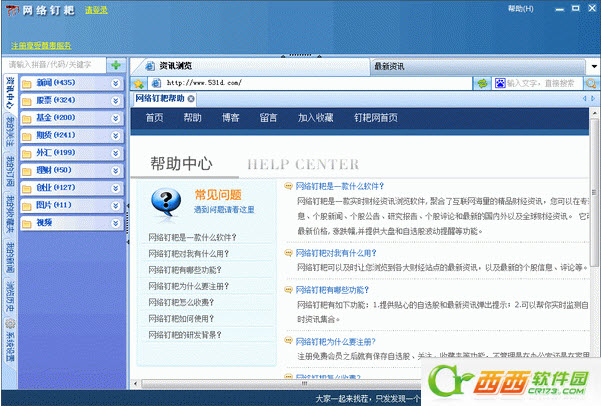The height and width of the screenshot is (406, 601).
Task: Expand the 理财 (50) category
Action: pyautogui.click(x=115, y=171)
